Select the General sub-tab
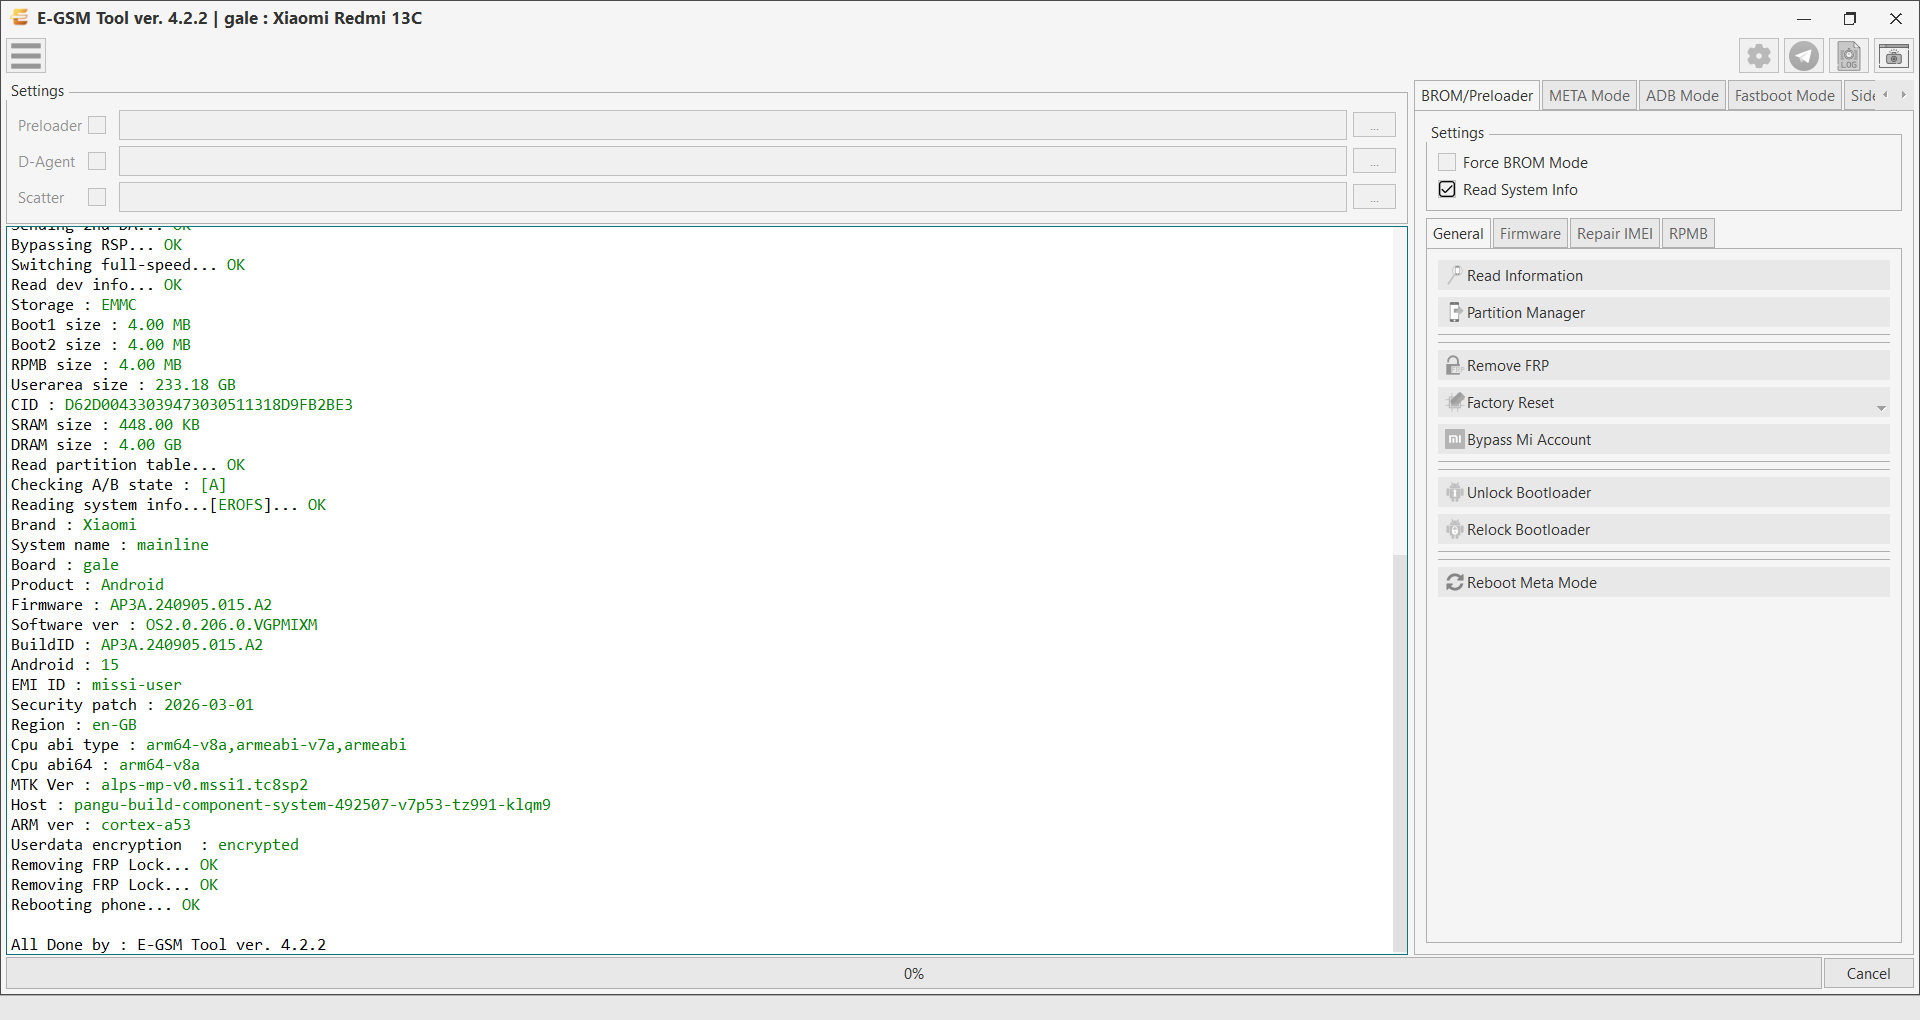The width and height of the screenshot is (1920, 1020). coord(1458,233)
